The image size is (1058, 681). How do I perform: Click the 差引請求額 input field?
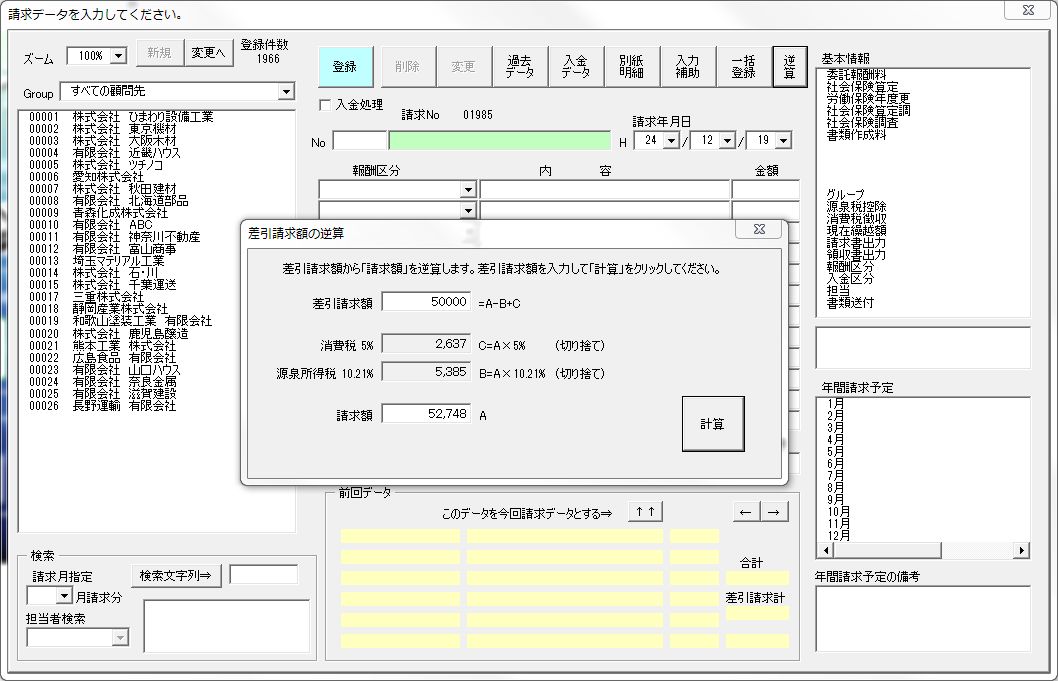pyautogui.click(x=425, y=301)
